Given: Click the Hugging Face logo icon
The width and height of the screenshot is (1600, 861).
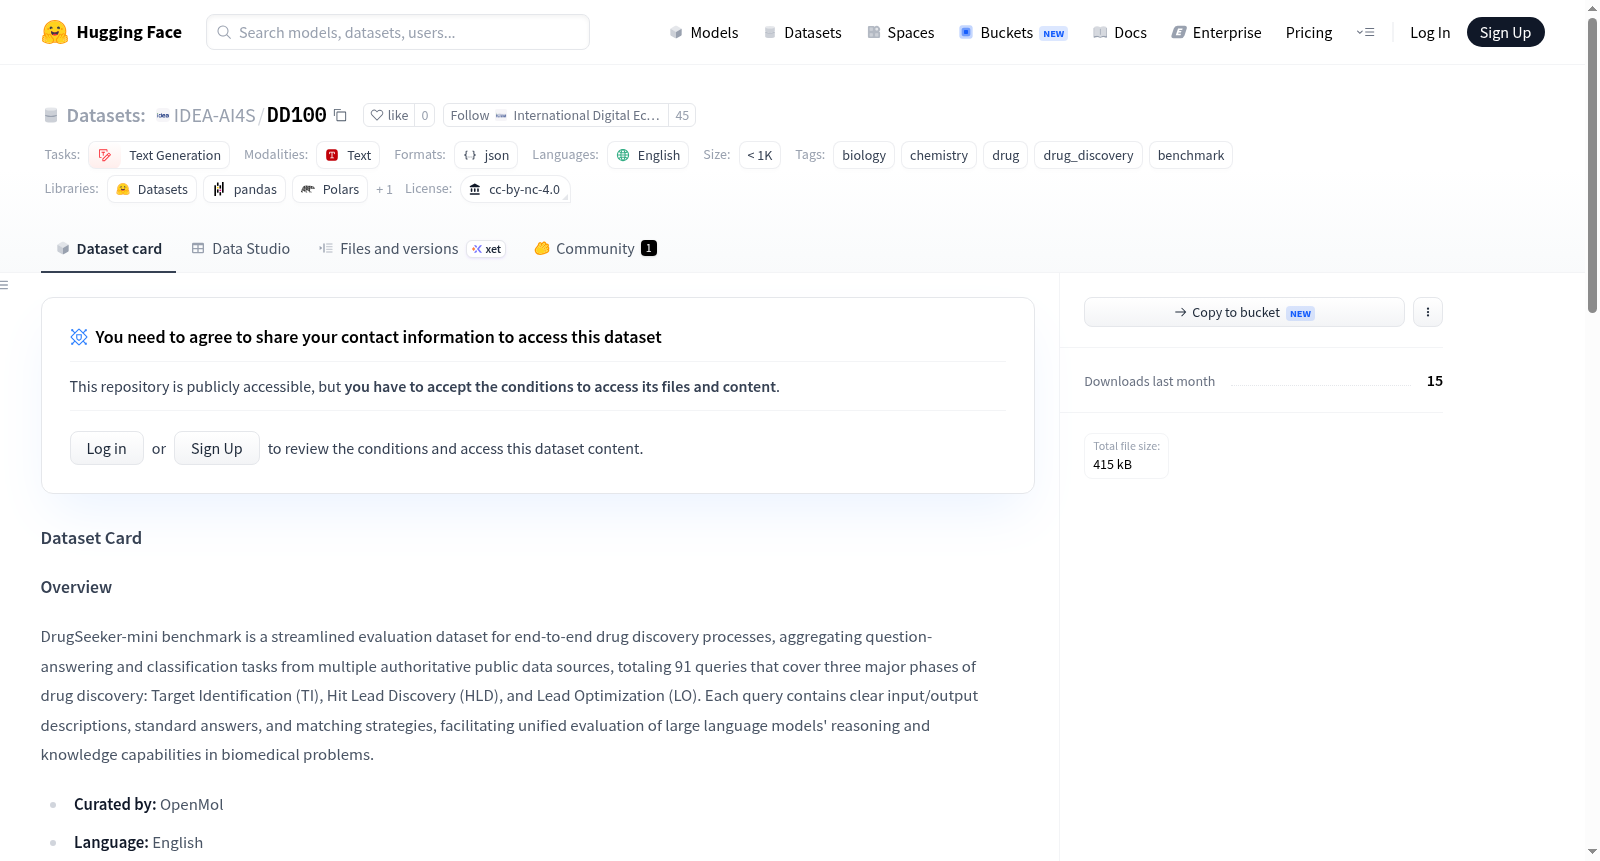Looking at the screenshot, I should pos(55,32).
